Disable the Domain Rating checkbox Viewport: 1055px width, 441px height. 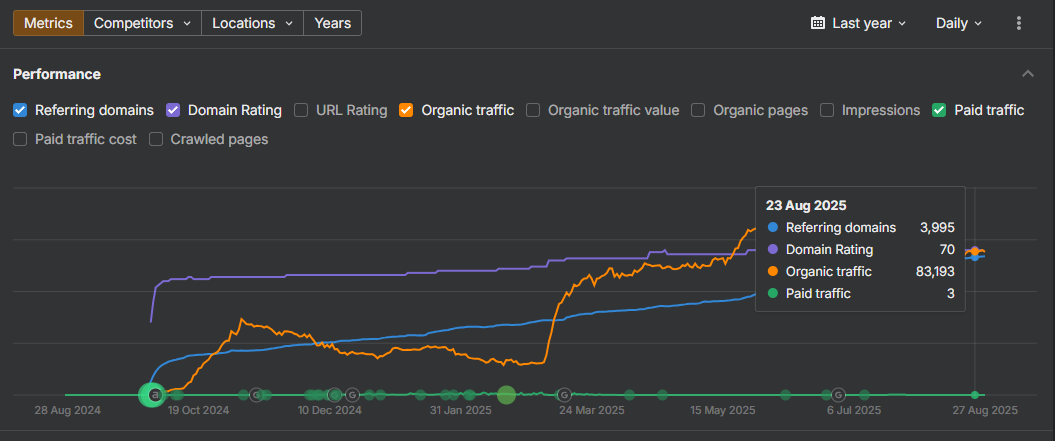tap(173, 110)
